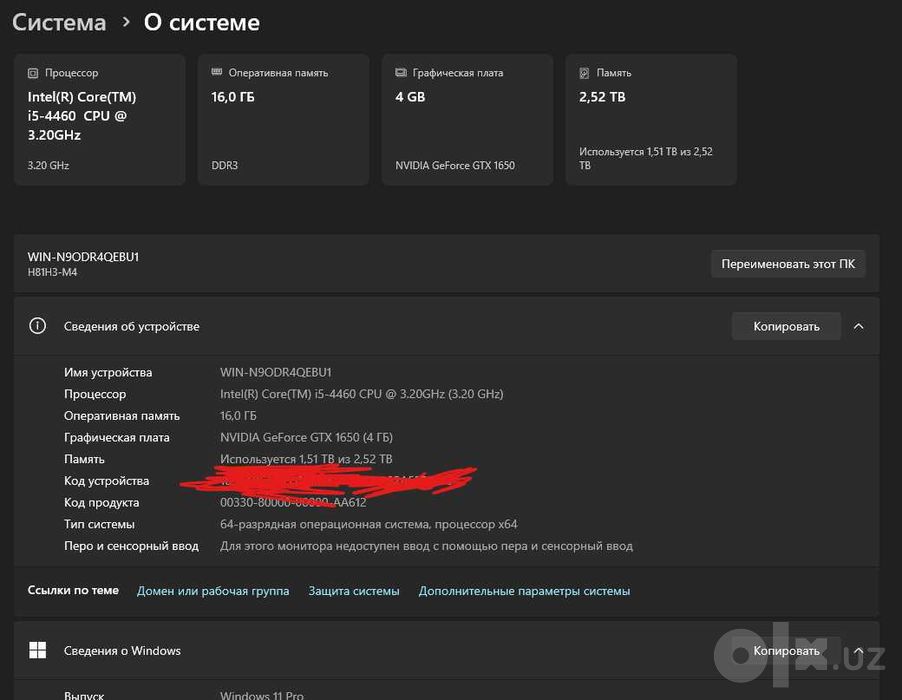Screen dimensions: 902x700
Task: Click the disk icon in Память card
Action: point(584,73)
